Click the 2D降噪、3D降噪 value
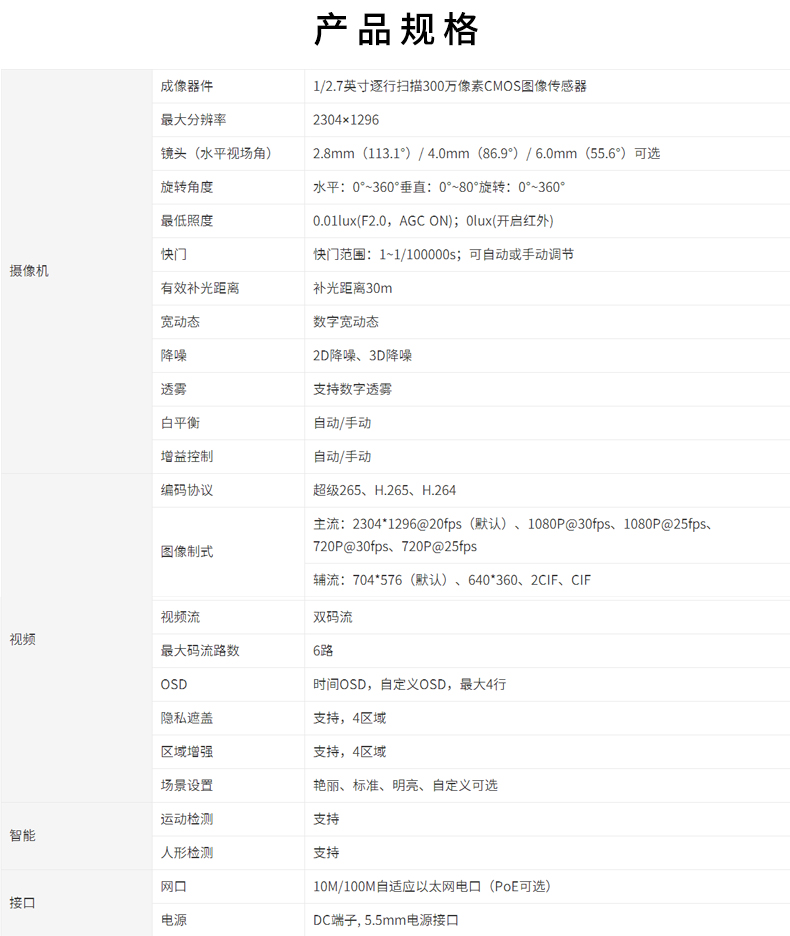Image resolution: width=790 pixels, height=936 pixels. pyautogui.click(x=362, y=355)
